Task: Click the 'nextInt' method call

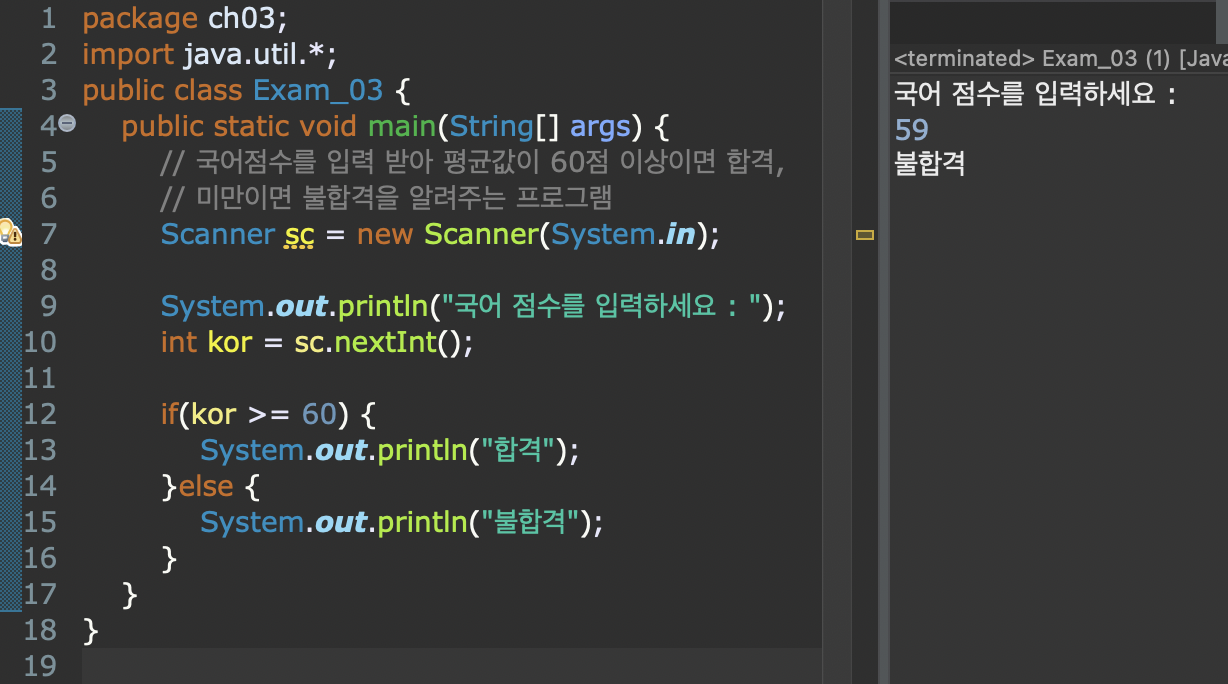Action: point(387,342)
